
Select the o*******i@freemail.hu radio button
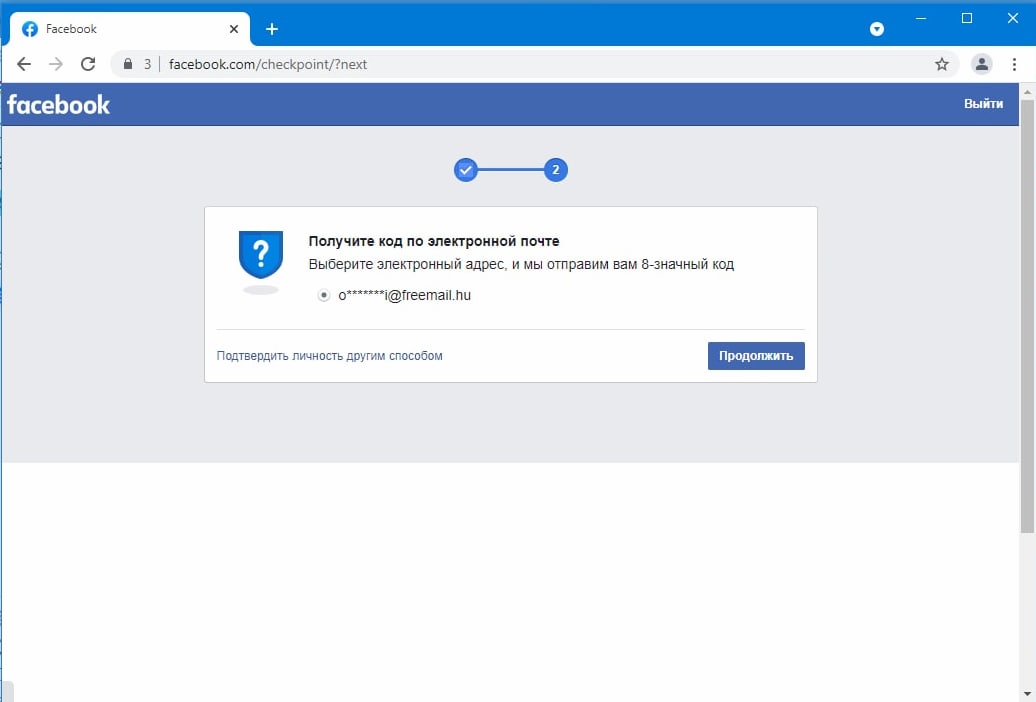coord(324,295)
